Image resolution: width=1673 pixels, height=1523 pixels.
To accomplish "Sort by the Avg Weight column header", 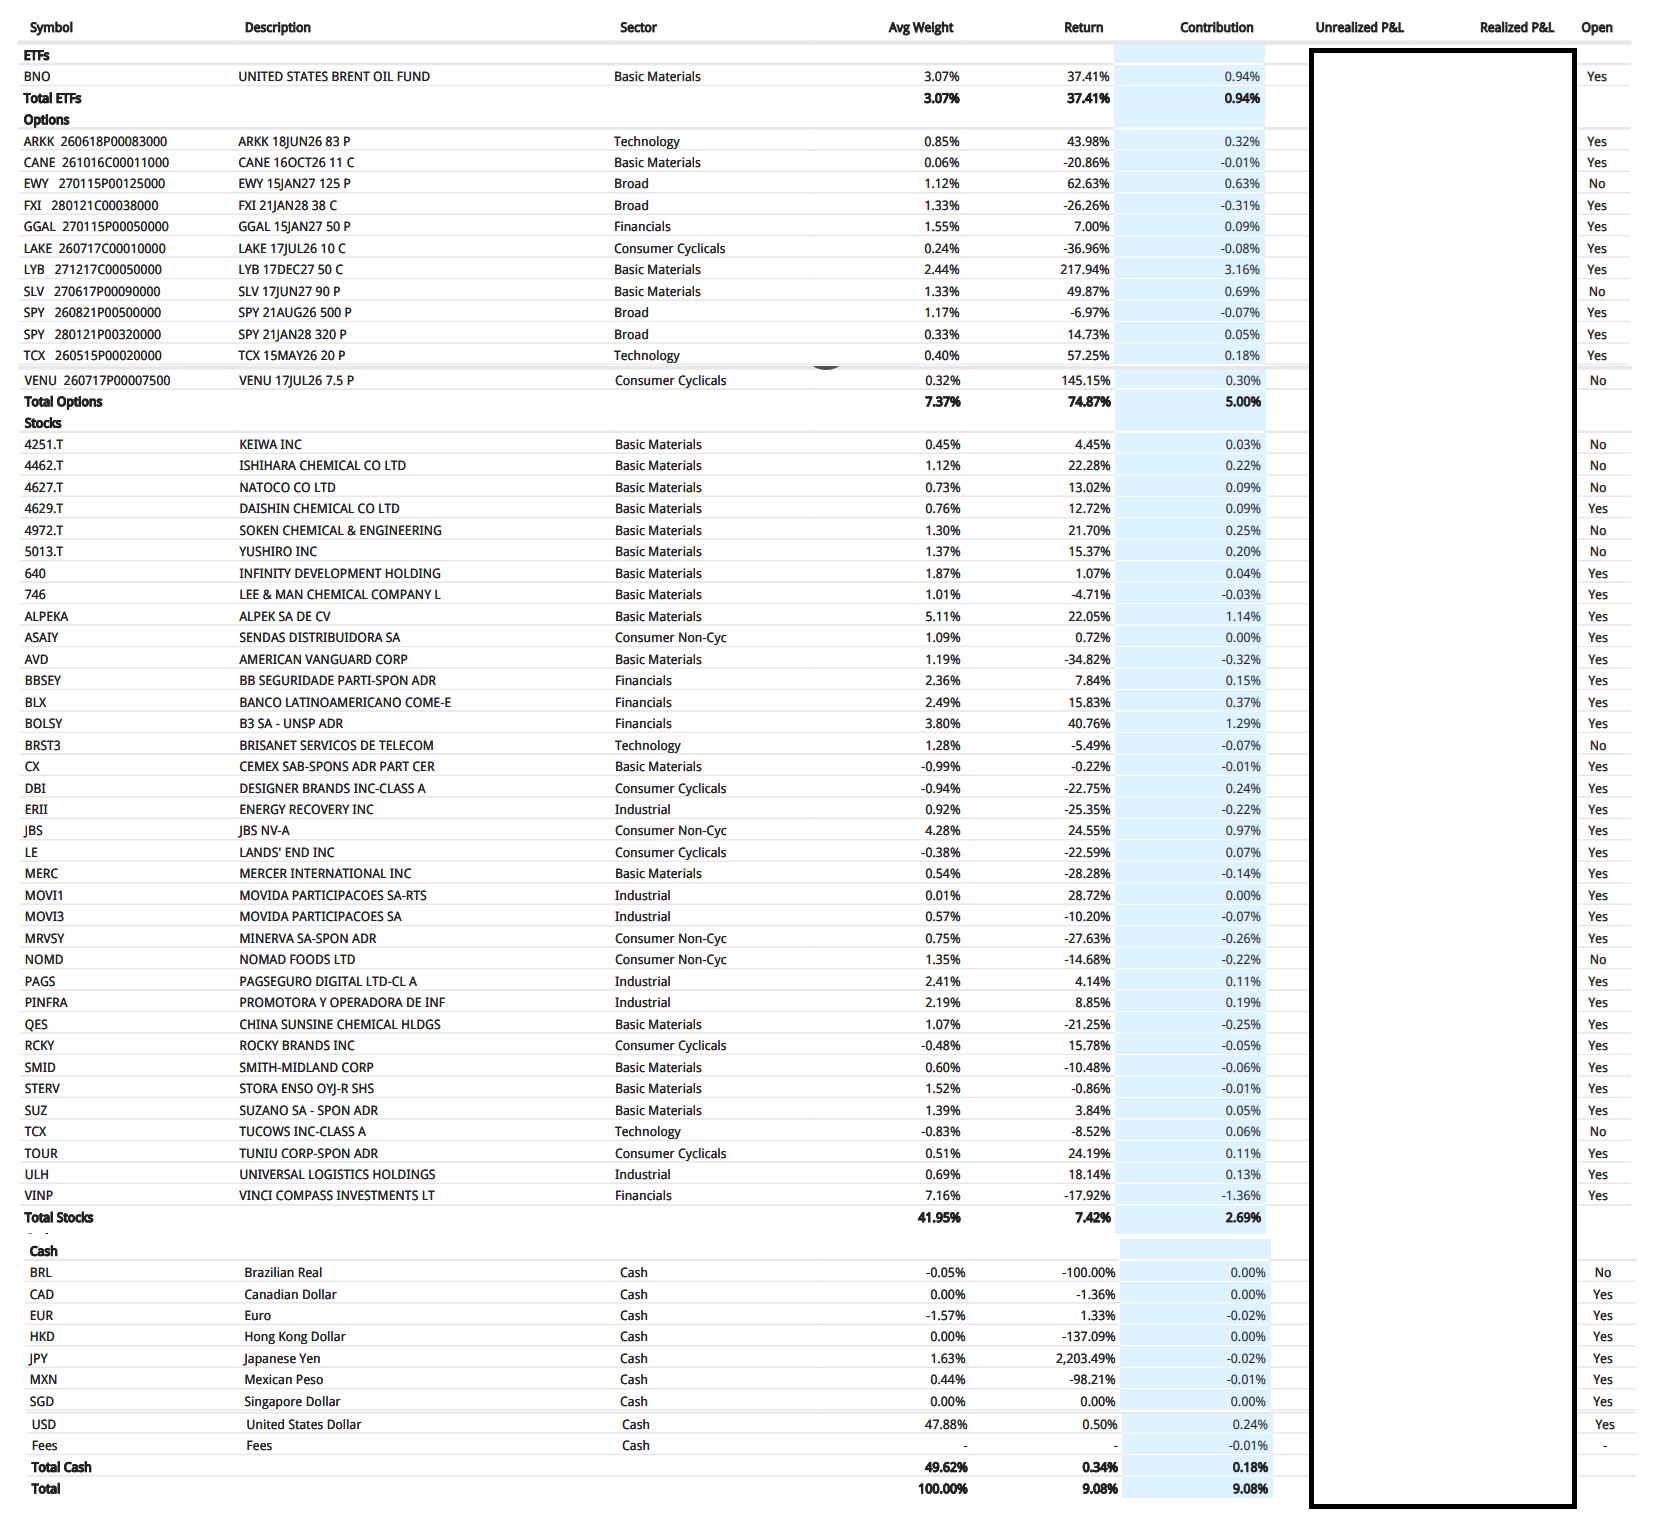I will (918, 28).
